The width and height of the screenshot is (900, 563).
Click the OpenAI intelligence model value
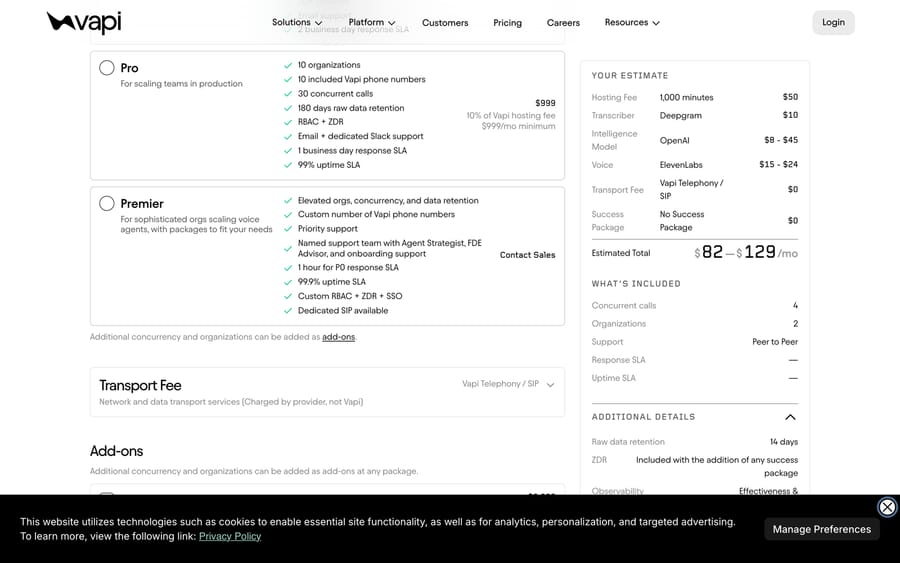674,140
